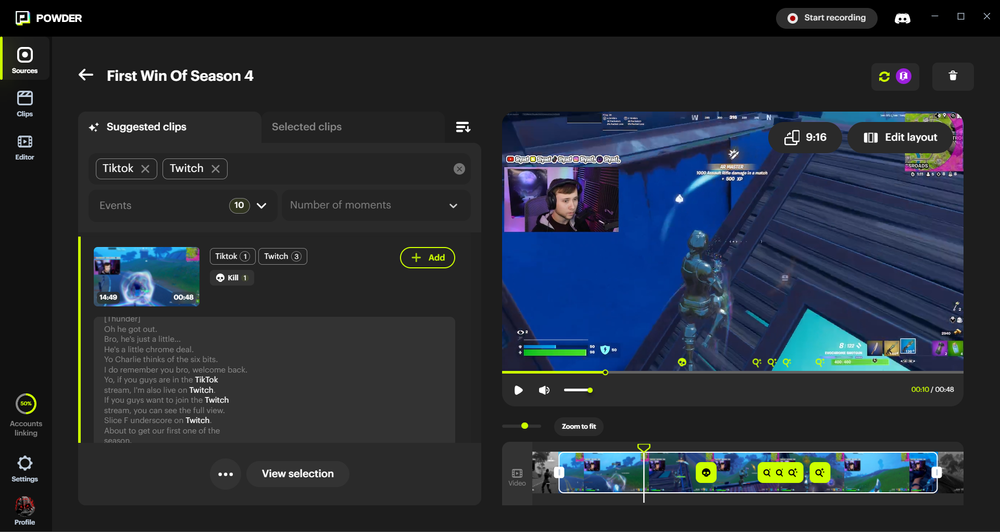Click the Discord icon in title bar
Image resolution: width=1000 pixels, height=532 pixels.
pyautogui.click(x=902, y=18)
